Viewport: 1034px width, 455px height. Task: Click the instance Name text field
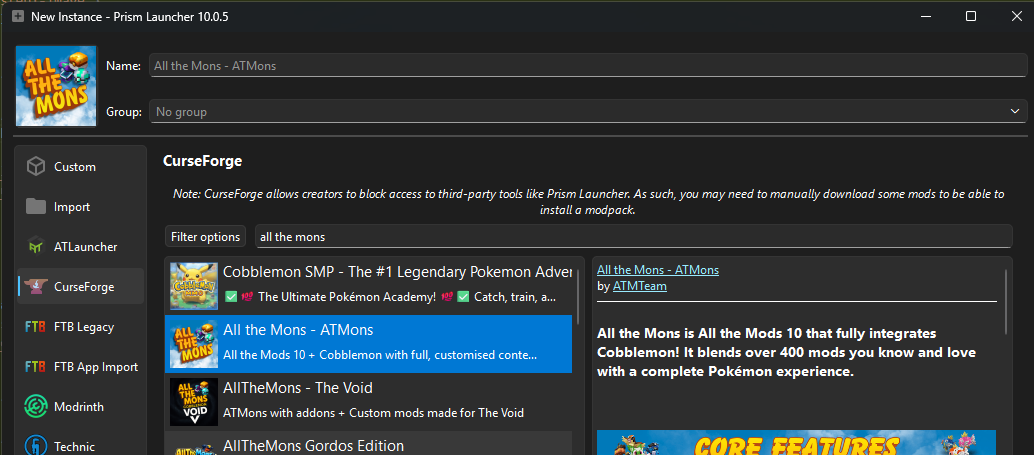586,66
